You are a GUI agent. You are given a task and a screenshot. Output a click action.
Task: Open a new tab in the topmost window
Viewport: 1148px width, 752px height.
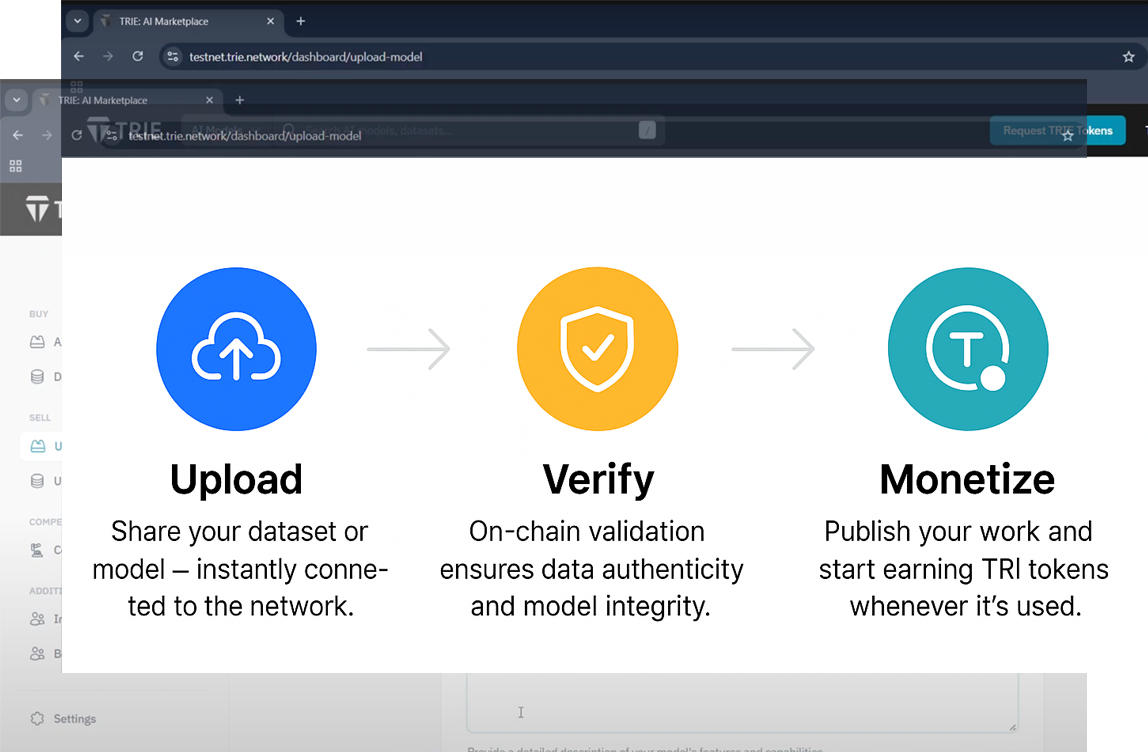click(301, 21)
